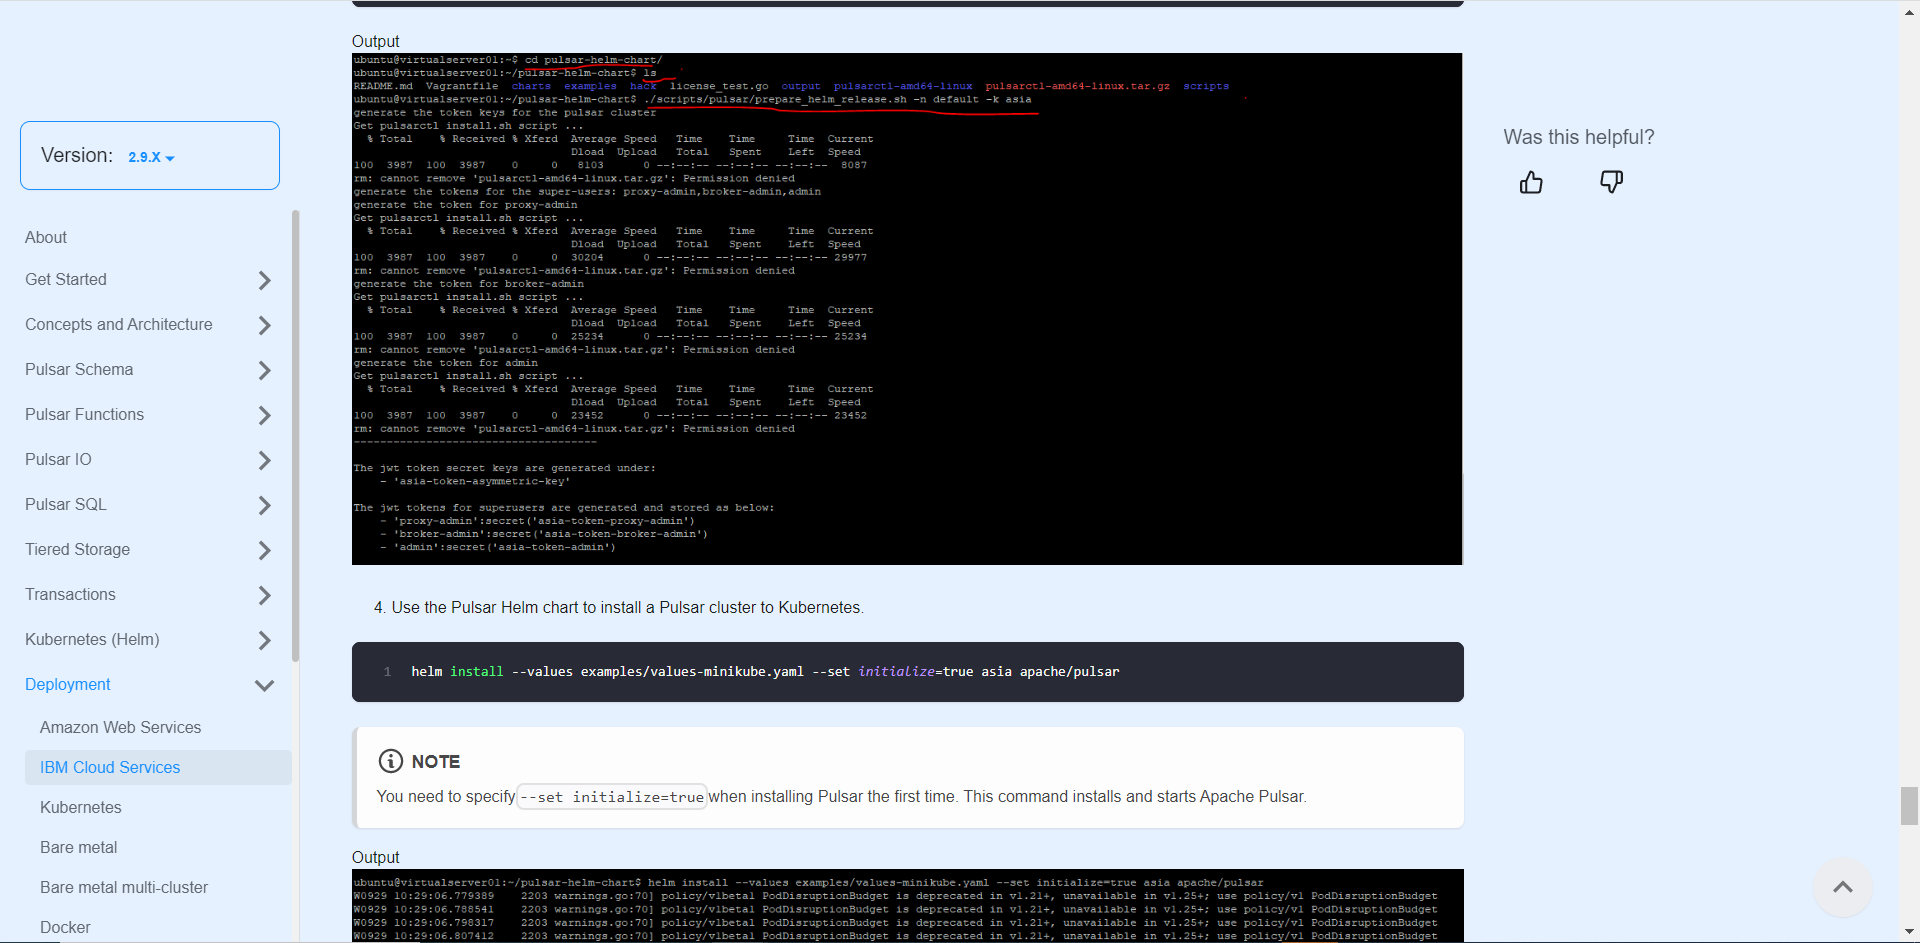Click the sidebar navigation scrollbar
Viewport: 1920px width, 943px height.
click(x=295, y=436)
